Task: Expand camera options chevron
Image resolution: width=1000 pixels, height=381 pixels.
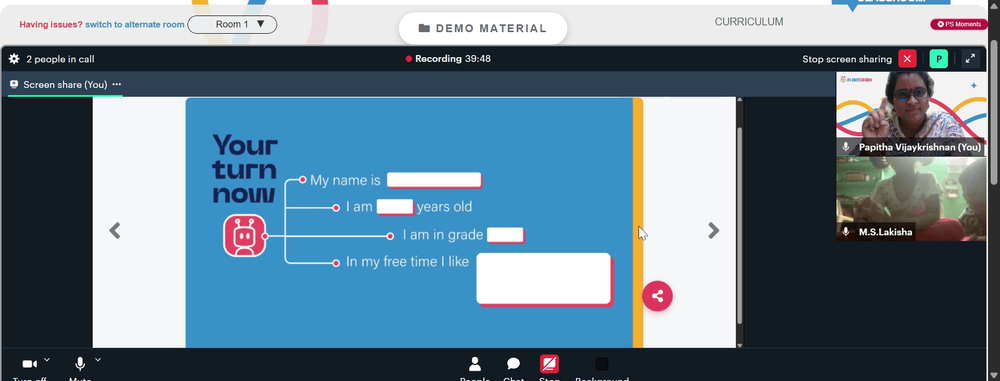Action: click(x=47, y=360)
